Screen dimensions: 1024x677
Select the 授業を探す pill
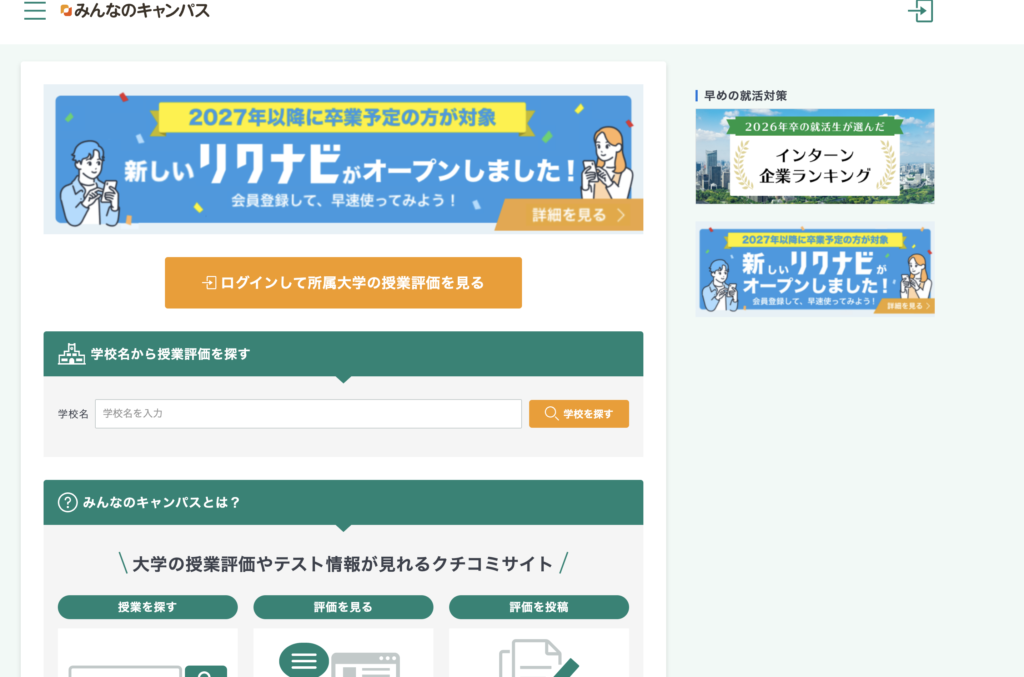[148, 607]
